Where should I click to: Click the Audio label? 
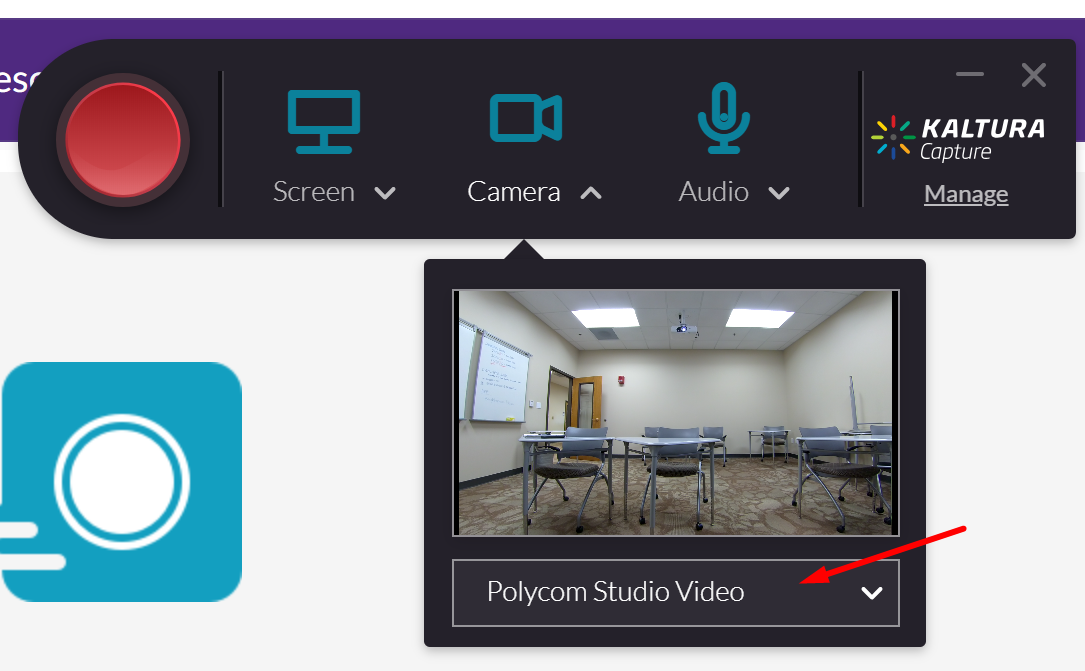713,192
